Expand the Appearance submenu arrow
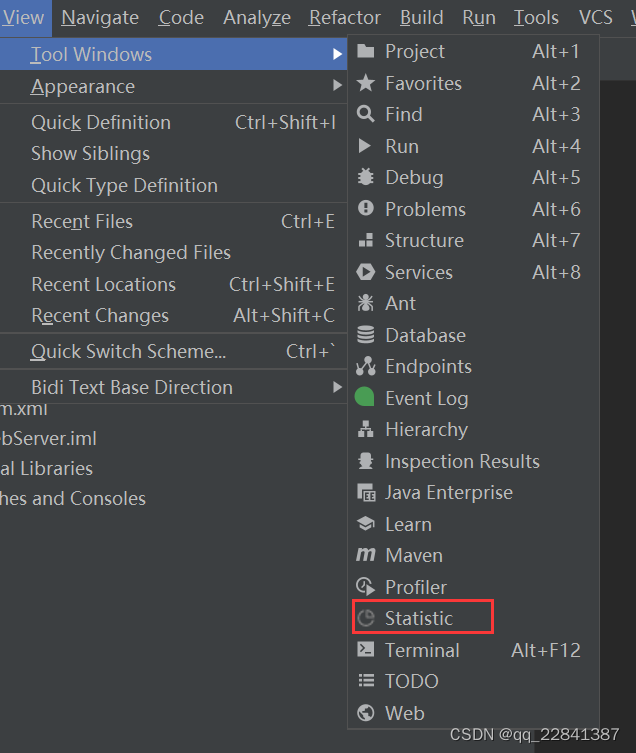Image resolution: width=636 pixels, height=753 pixels. (x=338, y=85)
